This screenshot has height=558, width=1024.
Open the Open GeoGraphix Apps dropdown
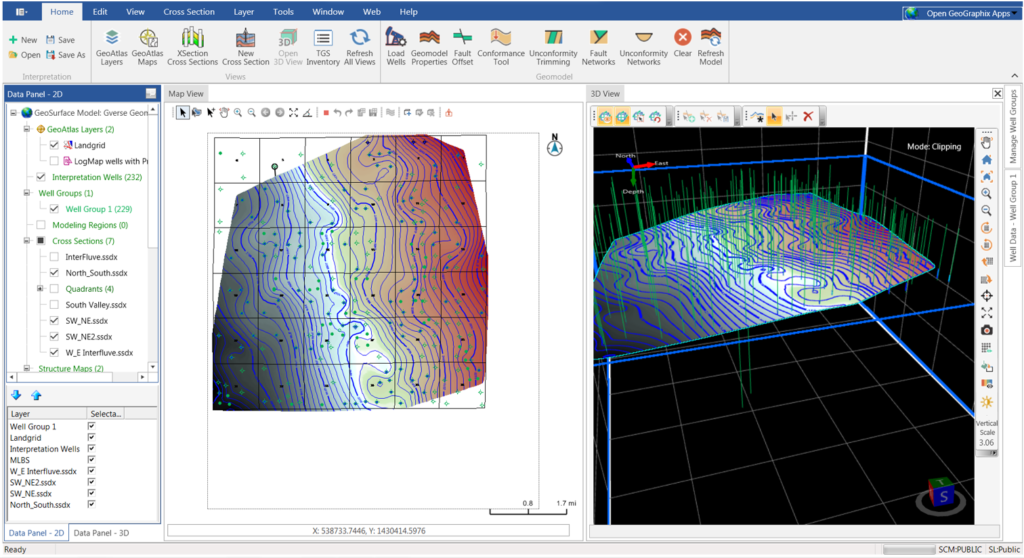[961, 12]
